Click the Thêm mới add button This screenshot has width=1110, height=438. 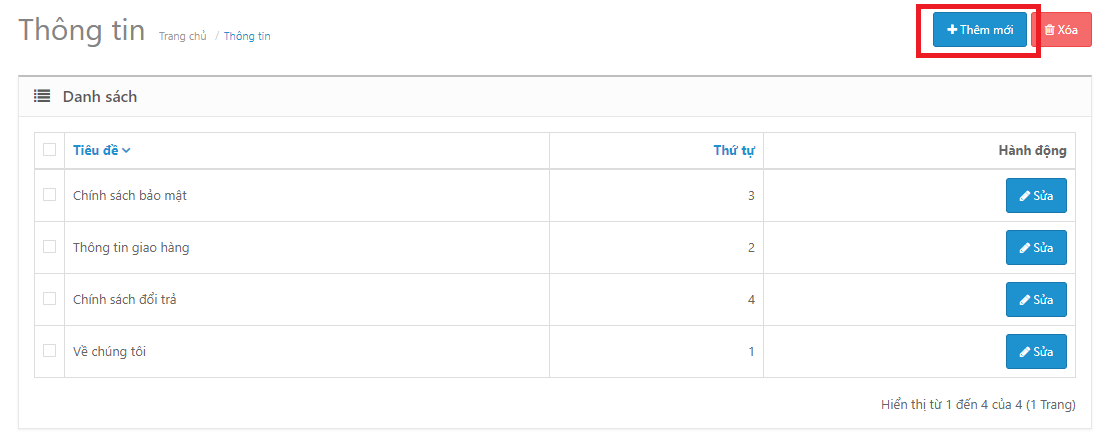(980, 30)
